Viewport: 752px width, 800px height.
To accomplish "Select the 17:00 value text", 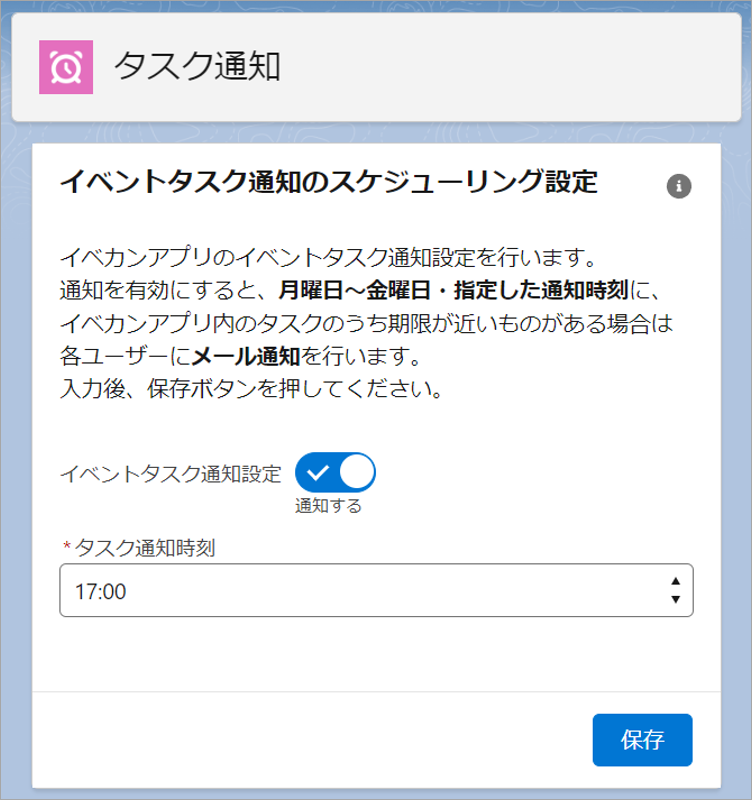I will pyautogui.click(x=100, y=592).
